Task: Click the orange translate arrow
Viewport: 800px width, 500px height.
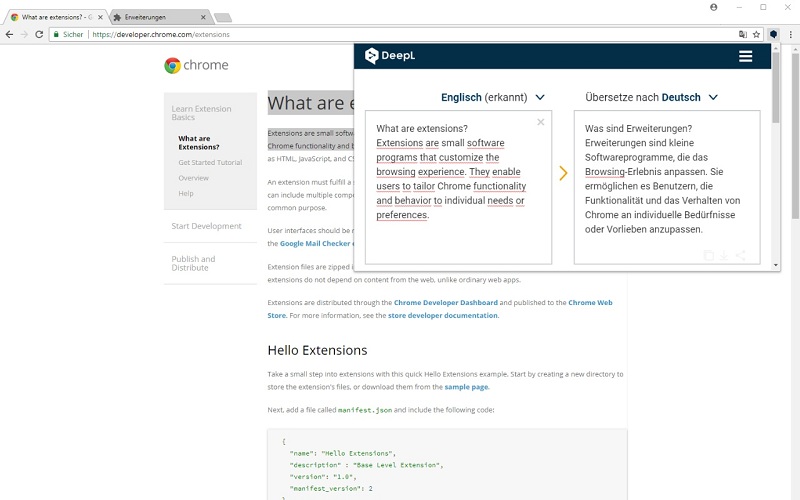Action: pyautogui.click(x=563, y=173)
